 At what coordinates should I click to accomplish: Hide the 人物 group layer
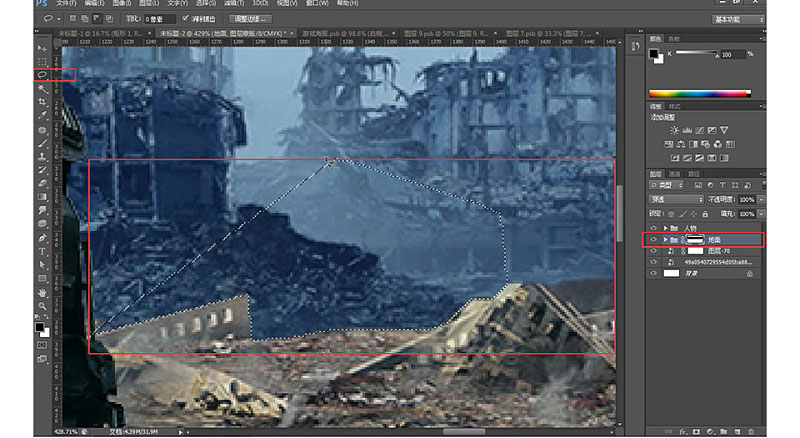point(654,228)
